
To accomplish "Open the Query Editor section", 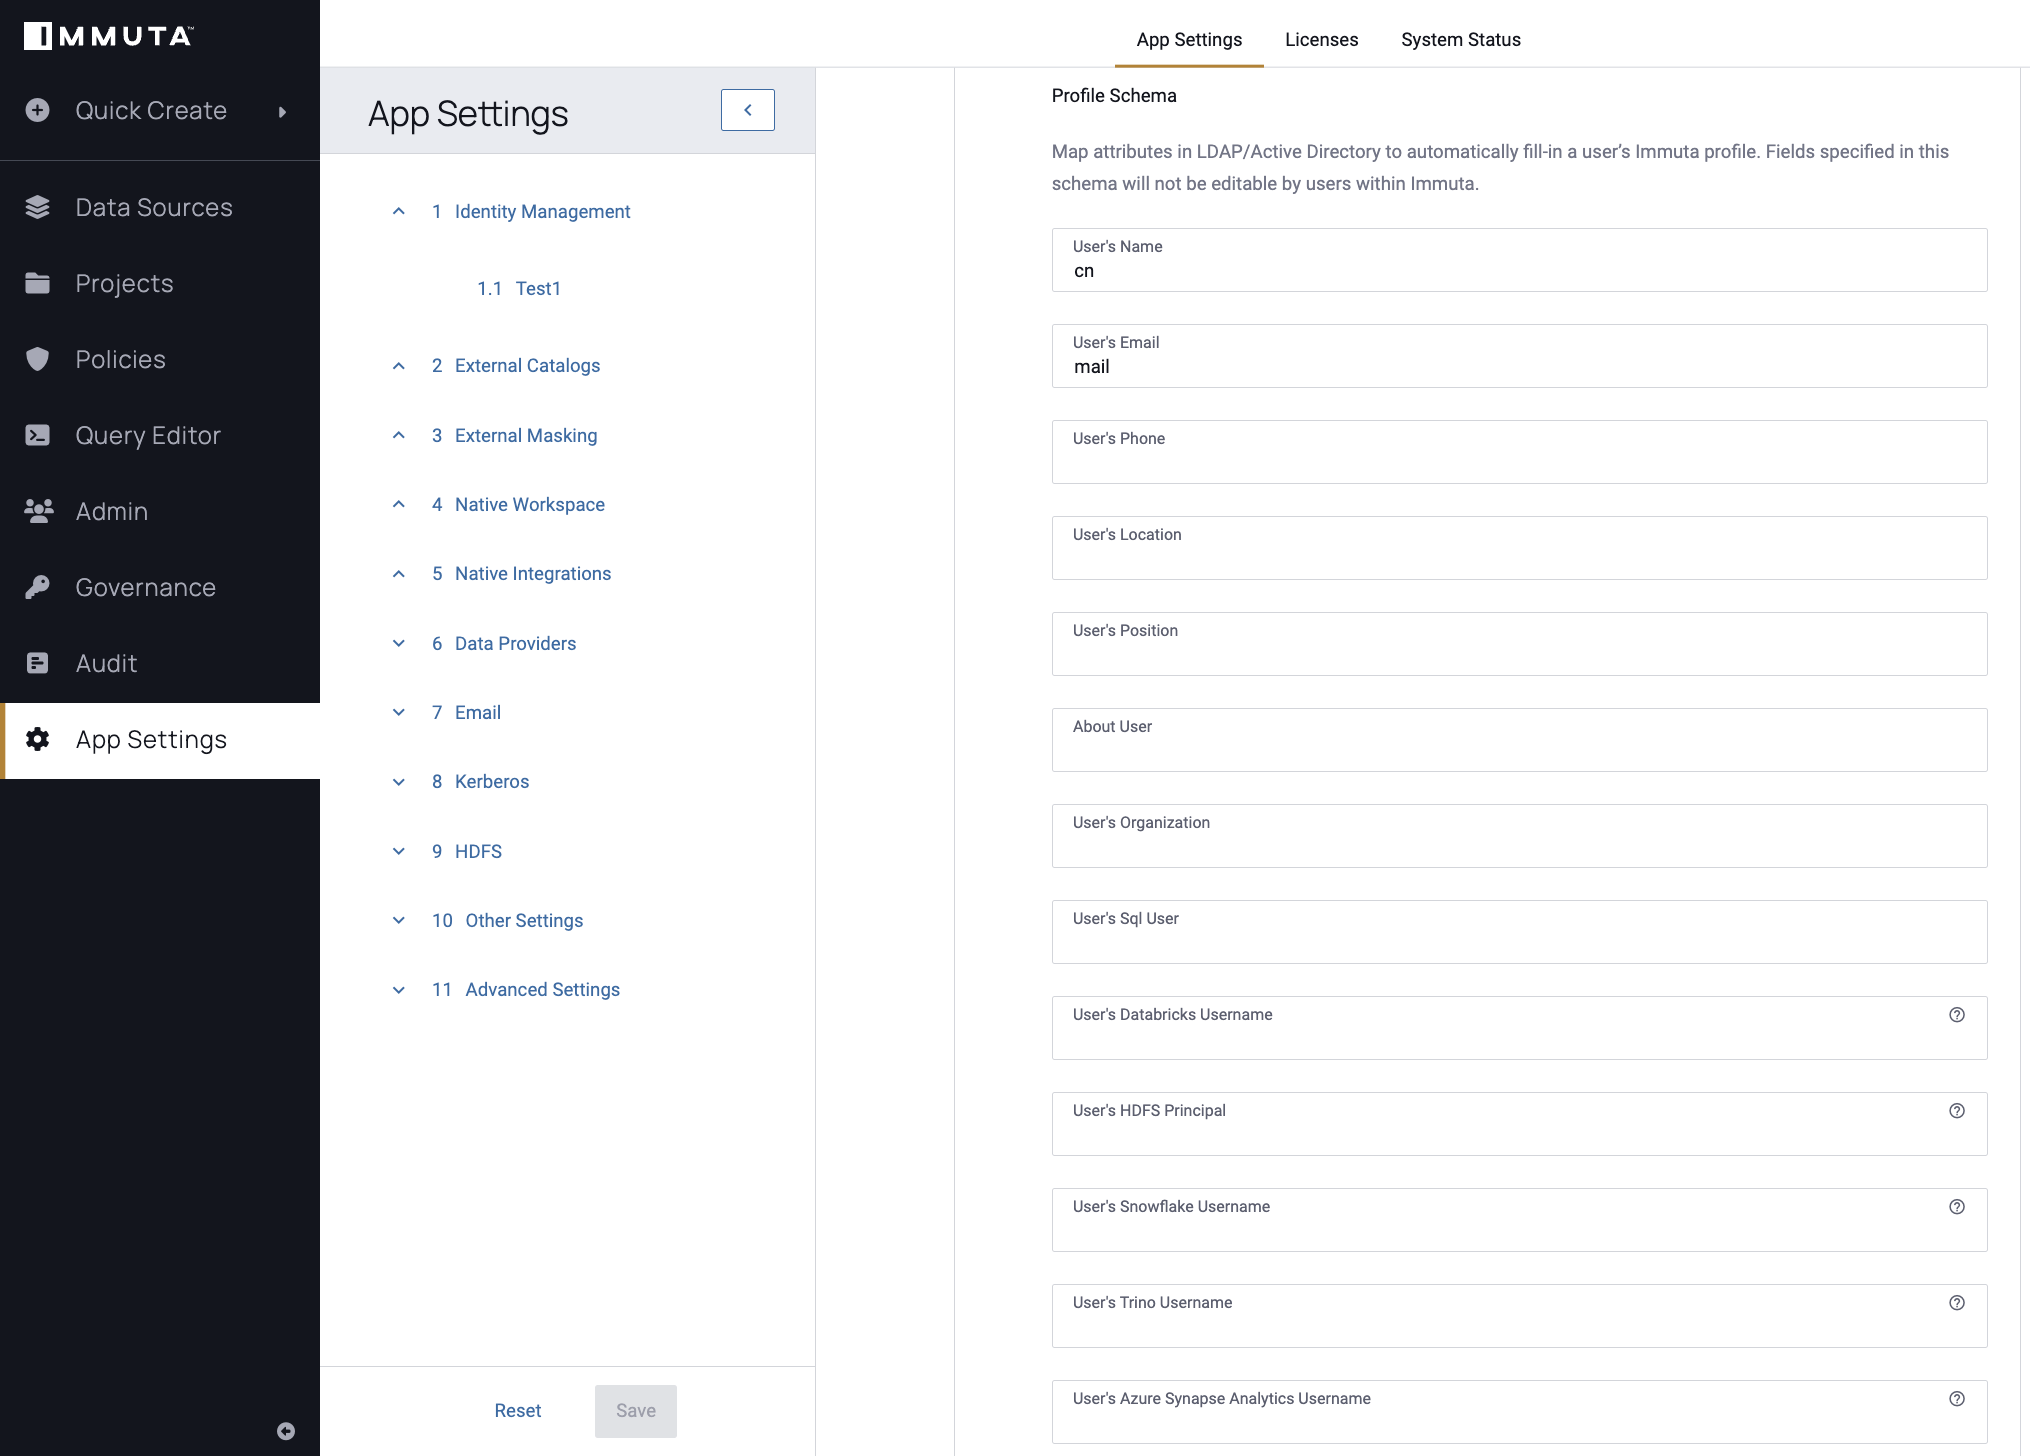I will pyautogui.click(x=148, y=435).
